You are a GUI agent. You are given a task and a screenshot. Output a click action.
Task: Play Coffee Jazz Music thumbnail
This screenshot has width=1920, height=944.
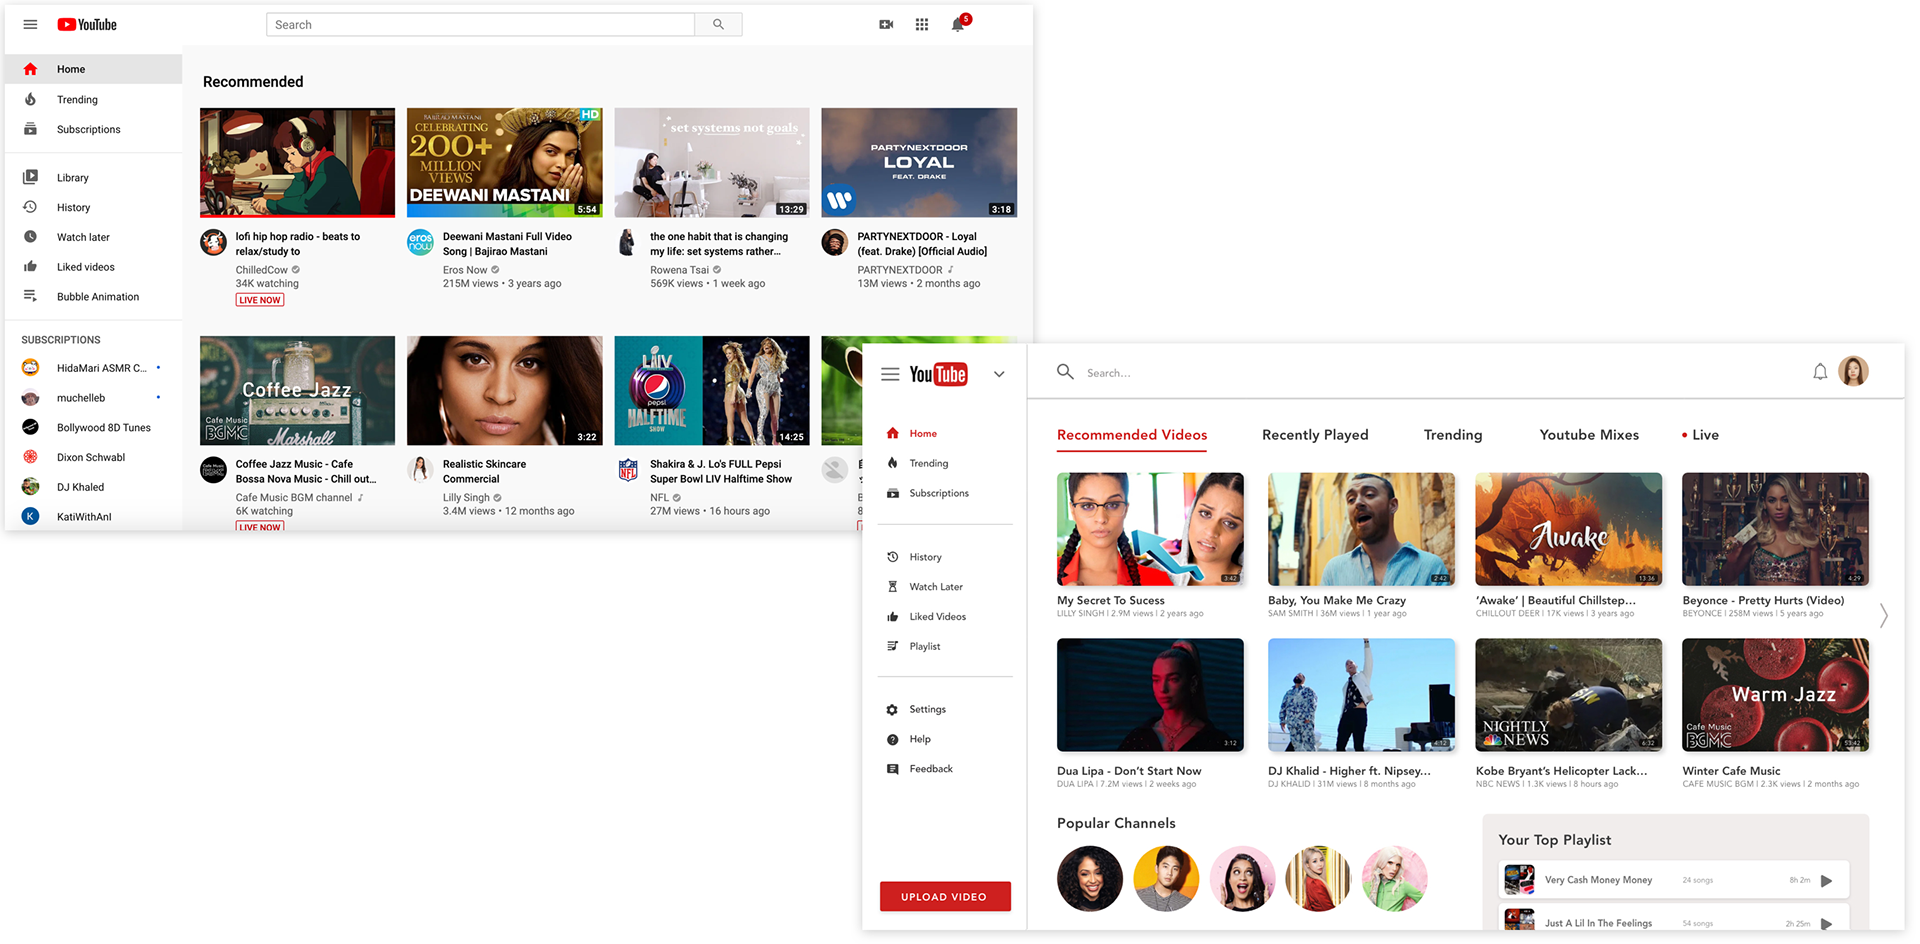[x=297, y=390]
